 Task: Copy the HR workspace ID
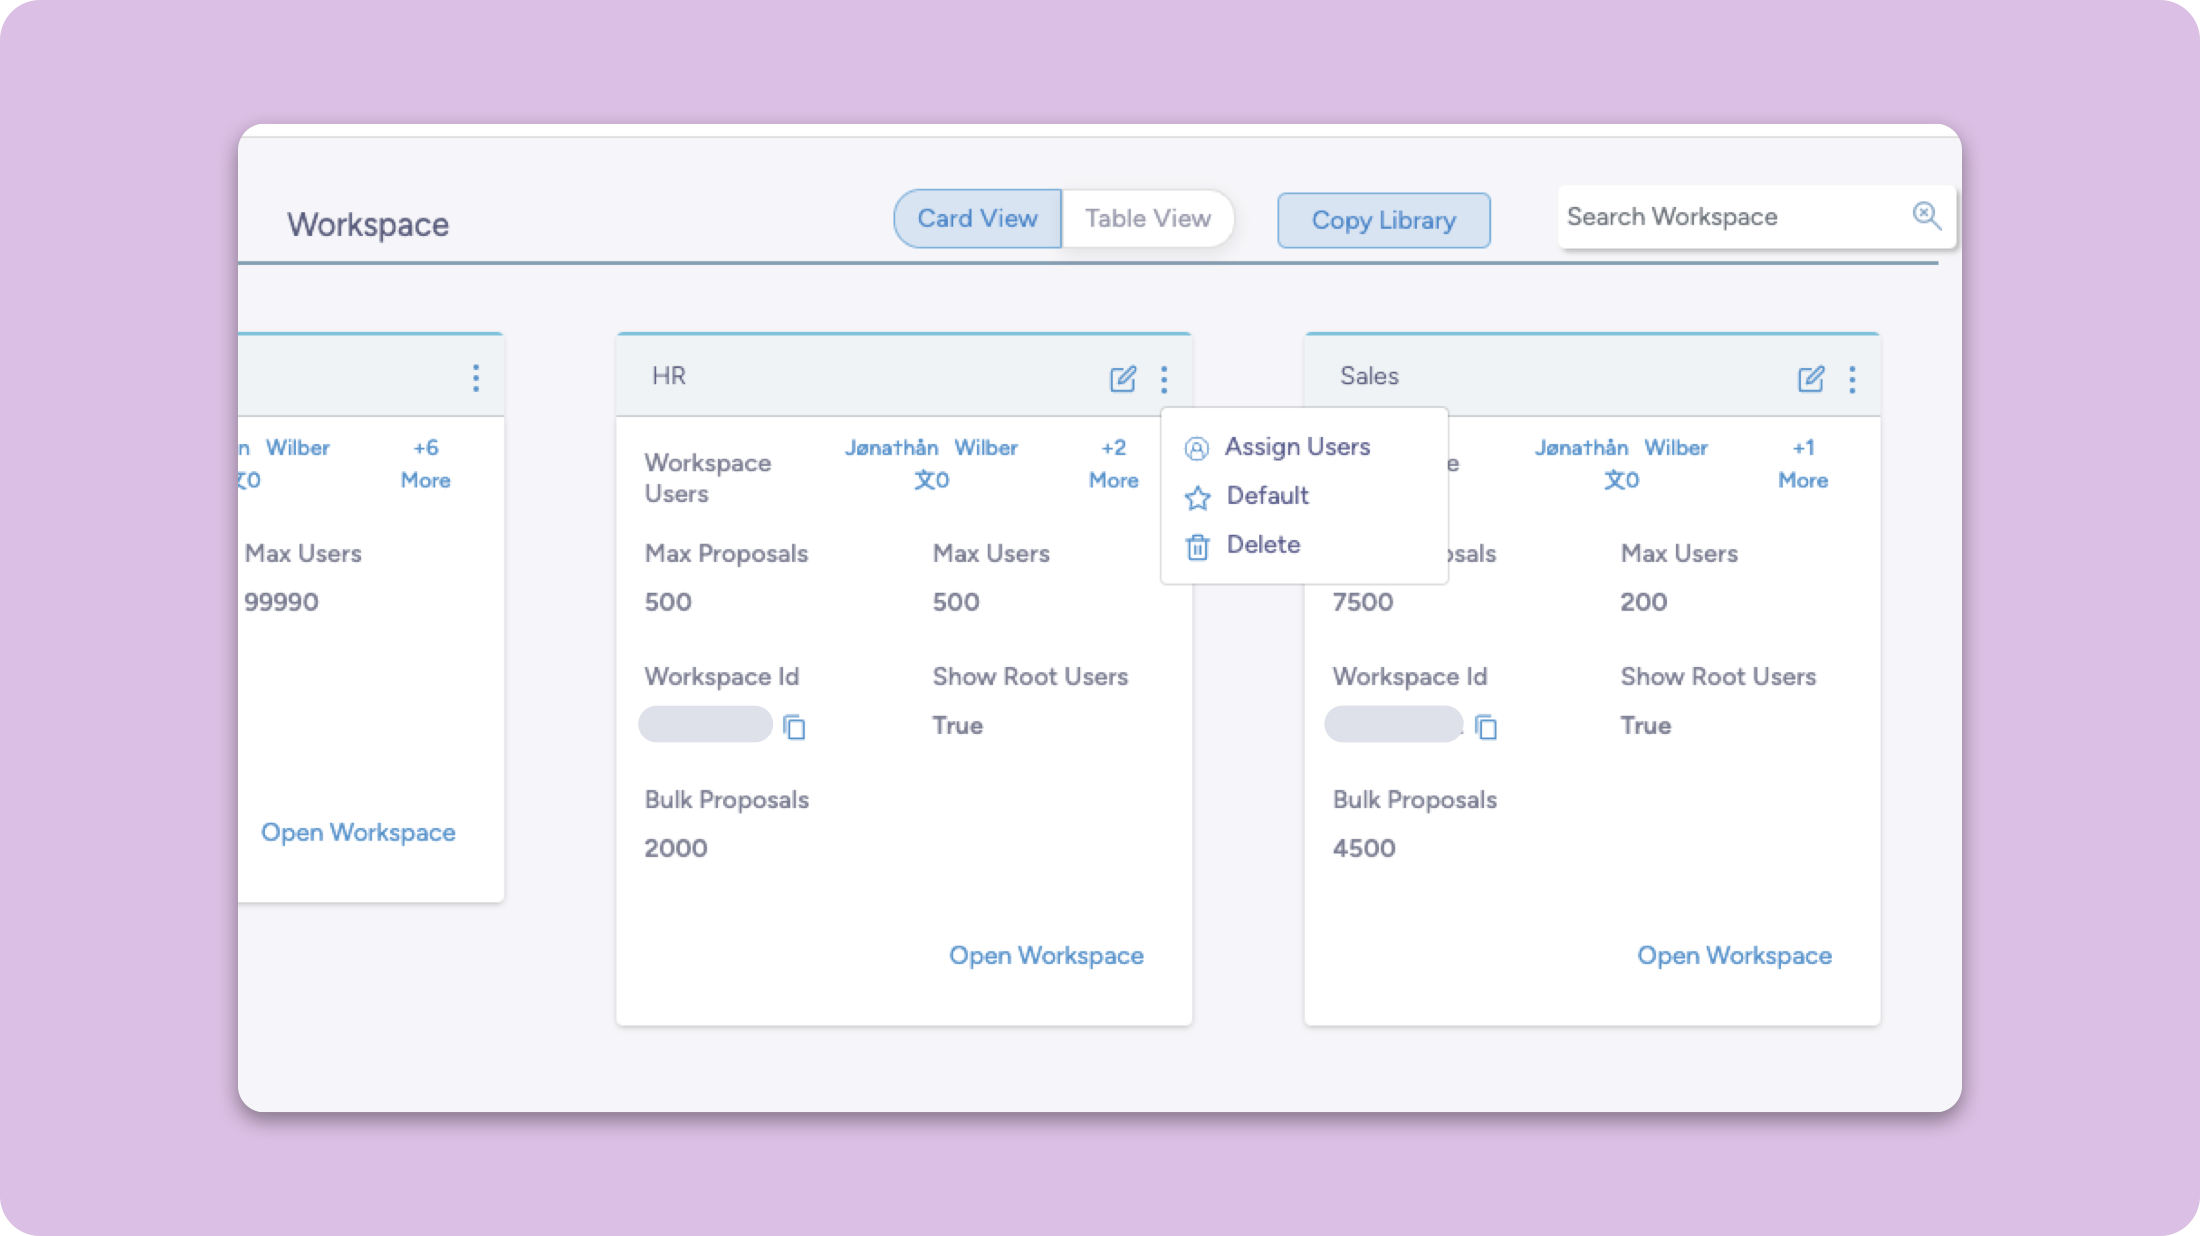794,727
